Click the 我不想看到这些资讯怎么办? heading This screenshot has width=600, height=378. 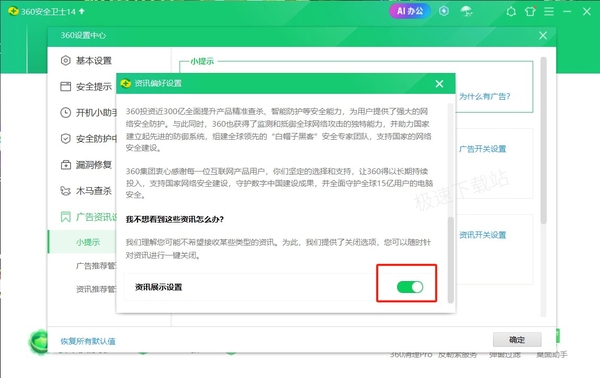click(175, 219)
